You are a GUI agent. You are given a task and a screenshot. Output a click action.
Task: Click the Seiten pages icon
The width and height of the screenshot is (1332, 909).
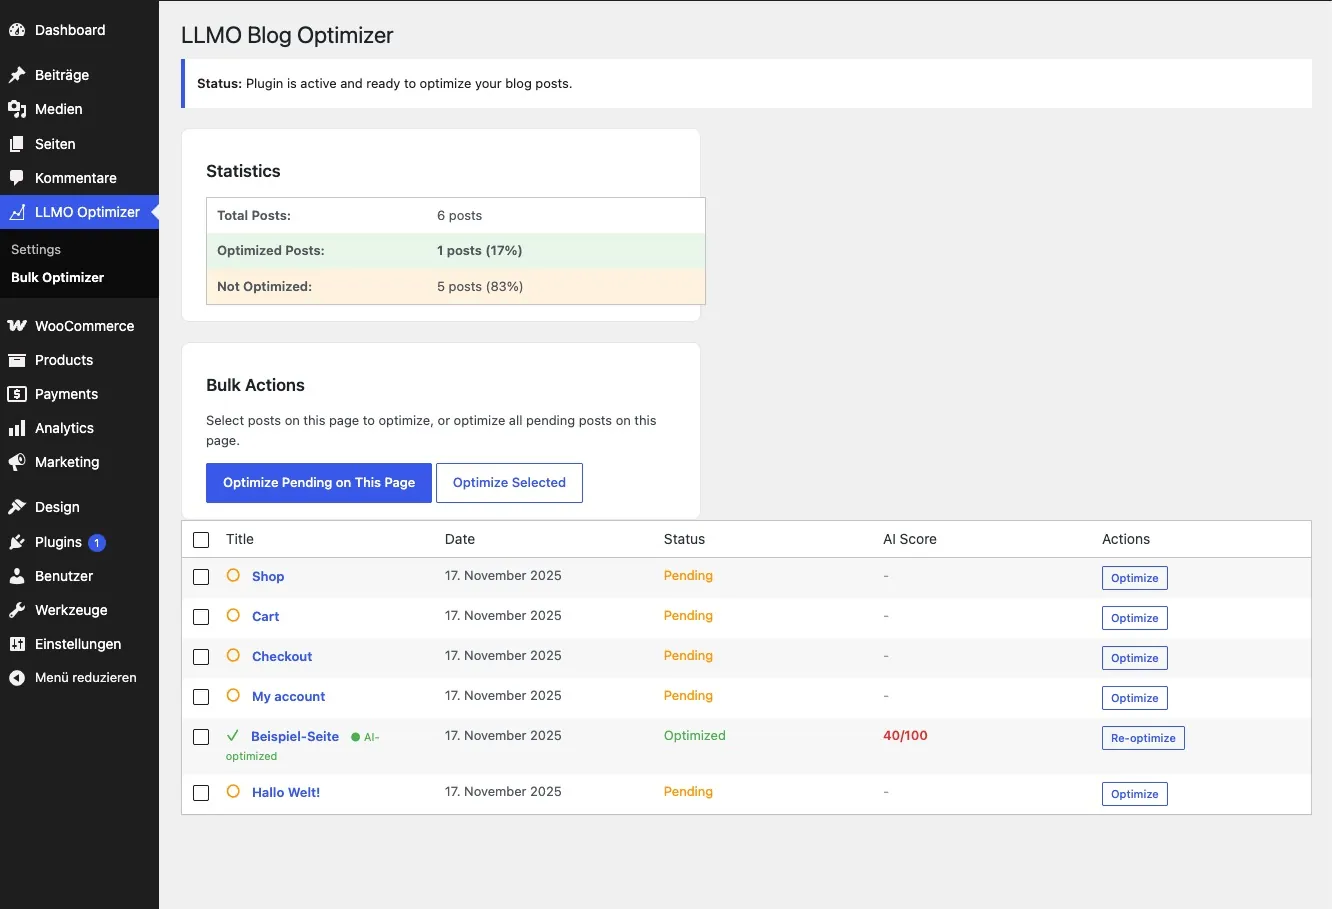pyautogui.click(x=17, y=144)
